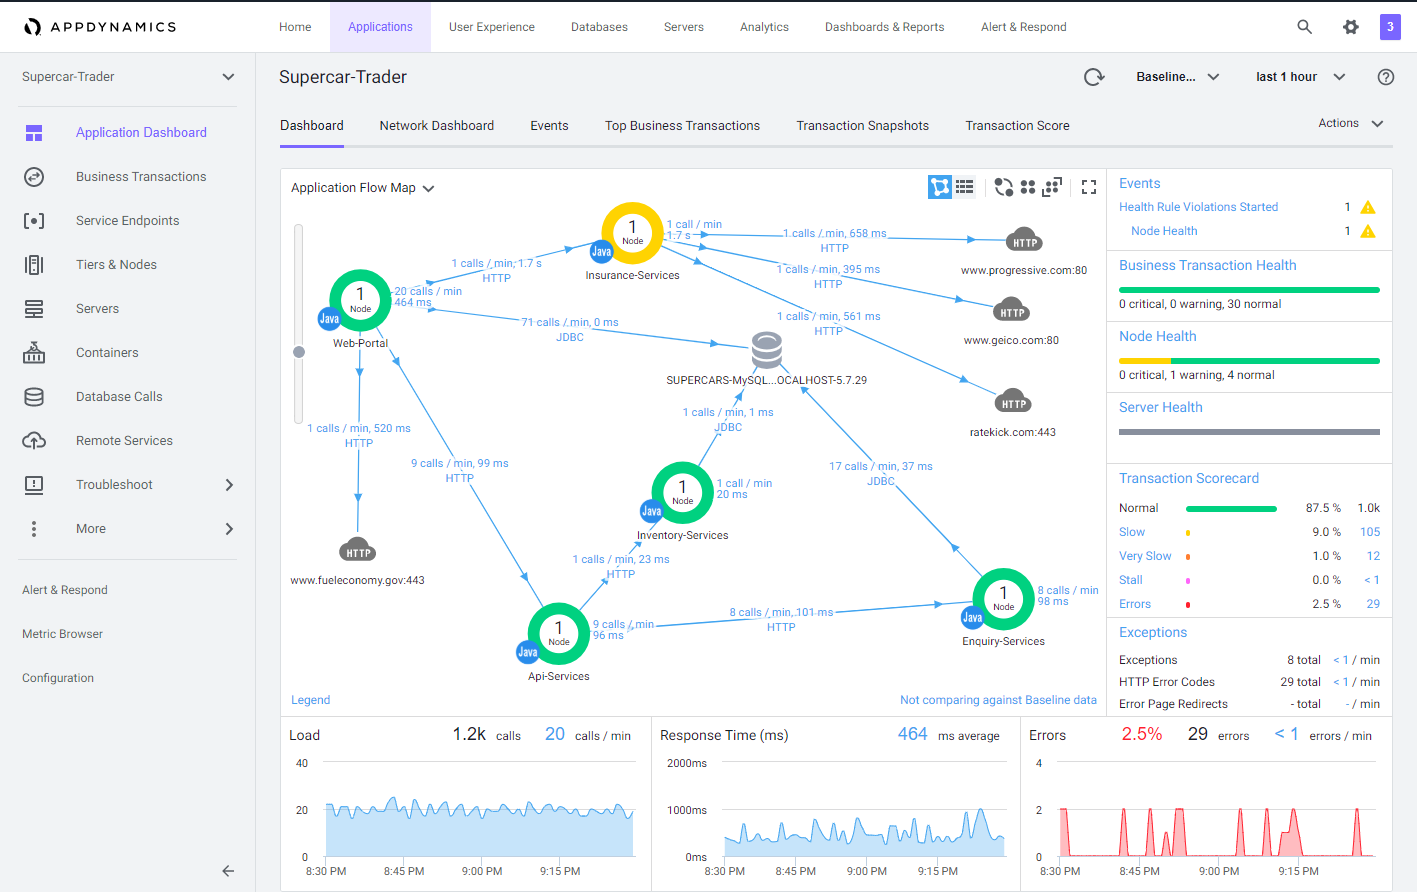Open the Application Flow Map dropdown
1417x892 pixels.
(363, 188)
